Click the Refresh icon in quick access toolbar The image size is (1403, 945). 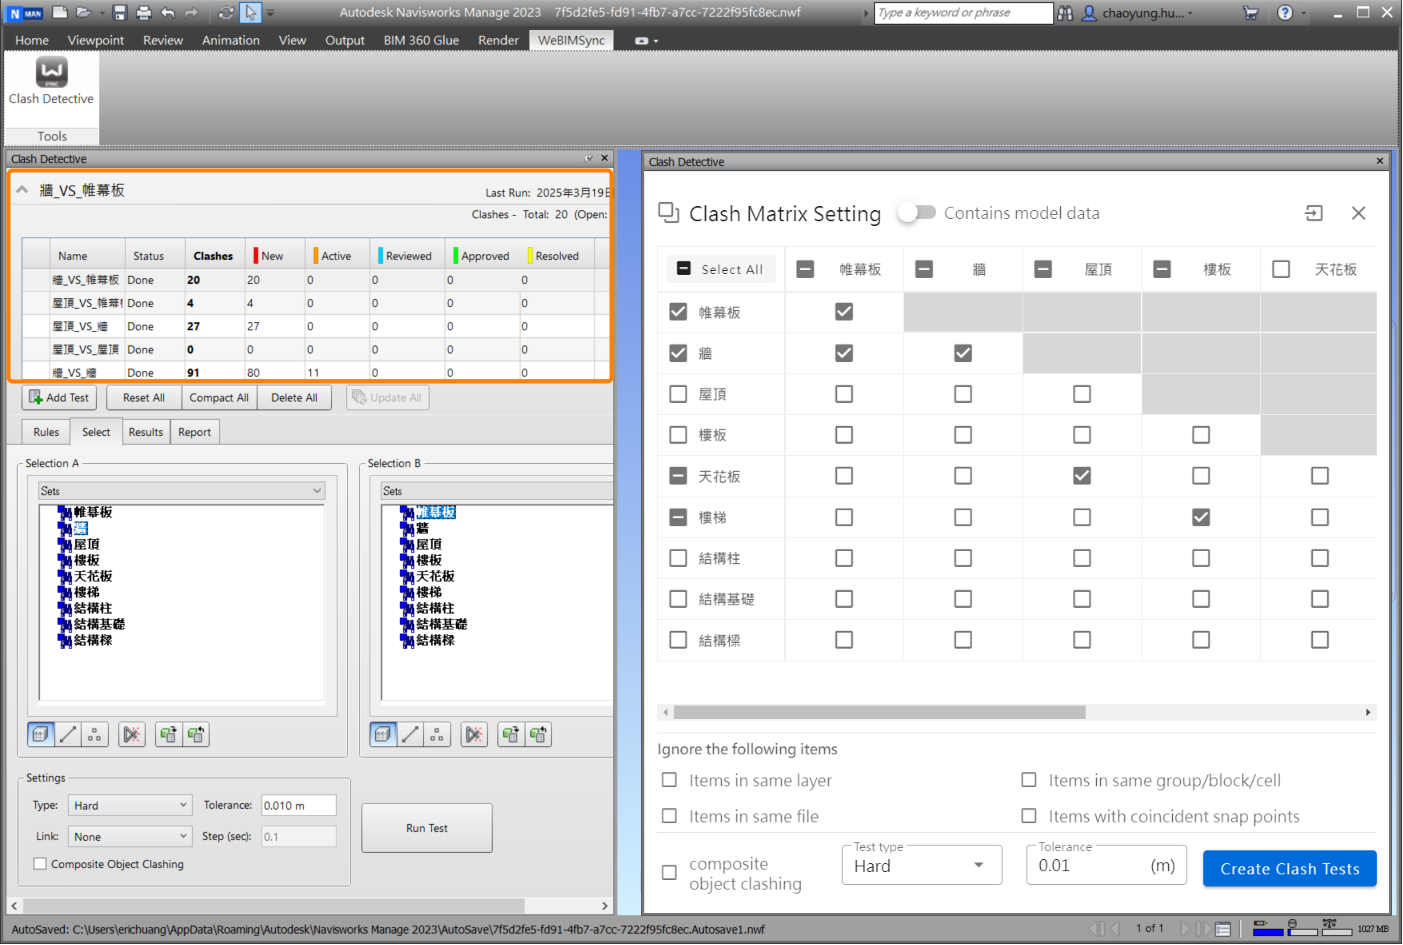coord(226,12)
